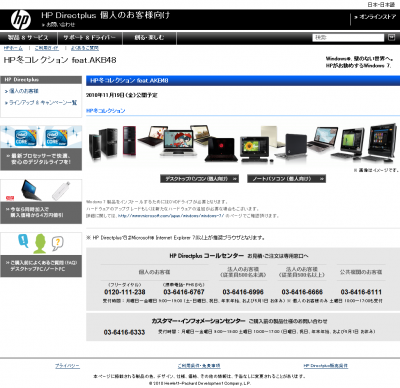Click the Windows 7 promo text at top right
400x388 pixels.
point(360,62)
